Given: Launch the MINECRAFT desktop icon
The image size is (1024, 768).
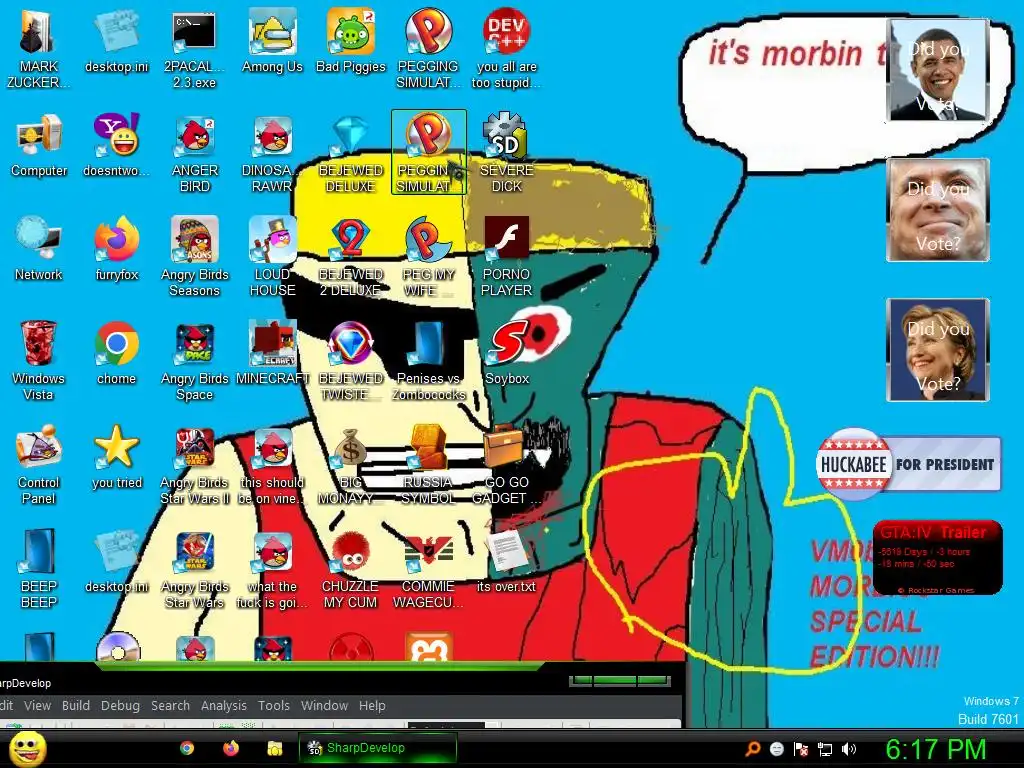Looking at the screenshot, I should 272,354.
